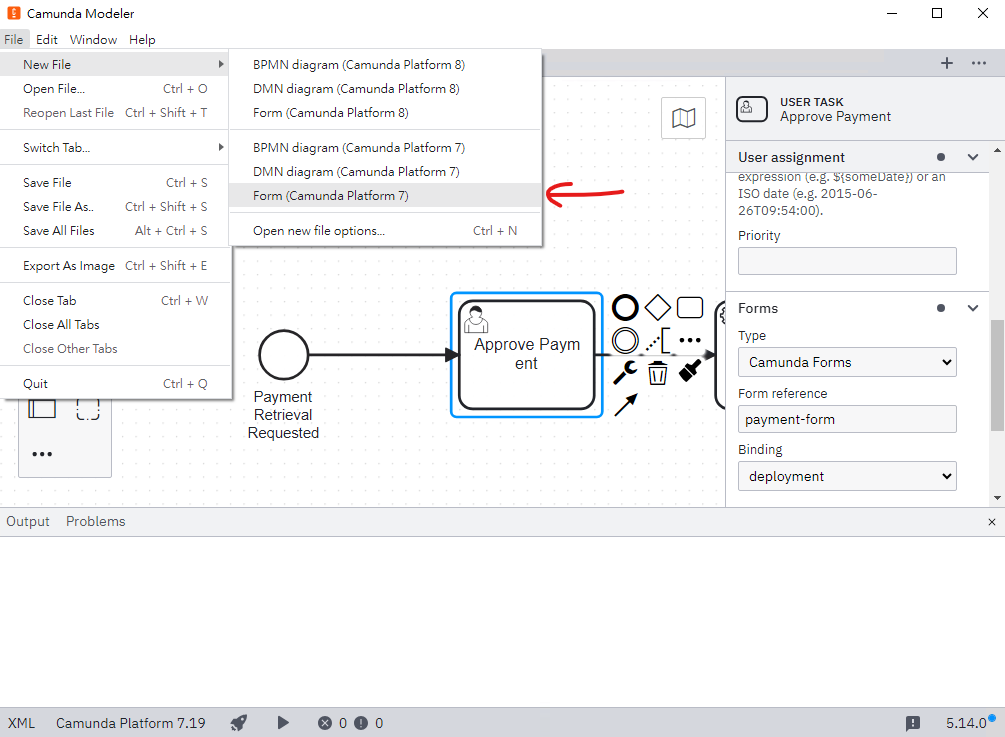The image size is (1005, 737).
Task: Open the File menu
Action: 13,39
